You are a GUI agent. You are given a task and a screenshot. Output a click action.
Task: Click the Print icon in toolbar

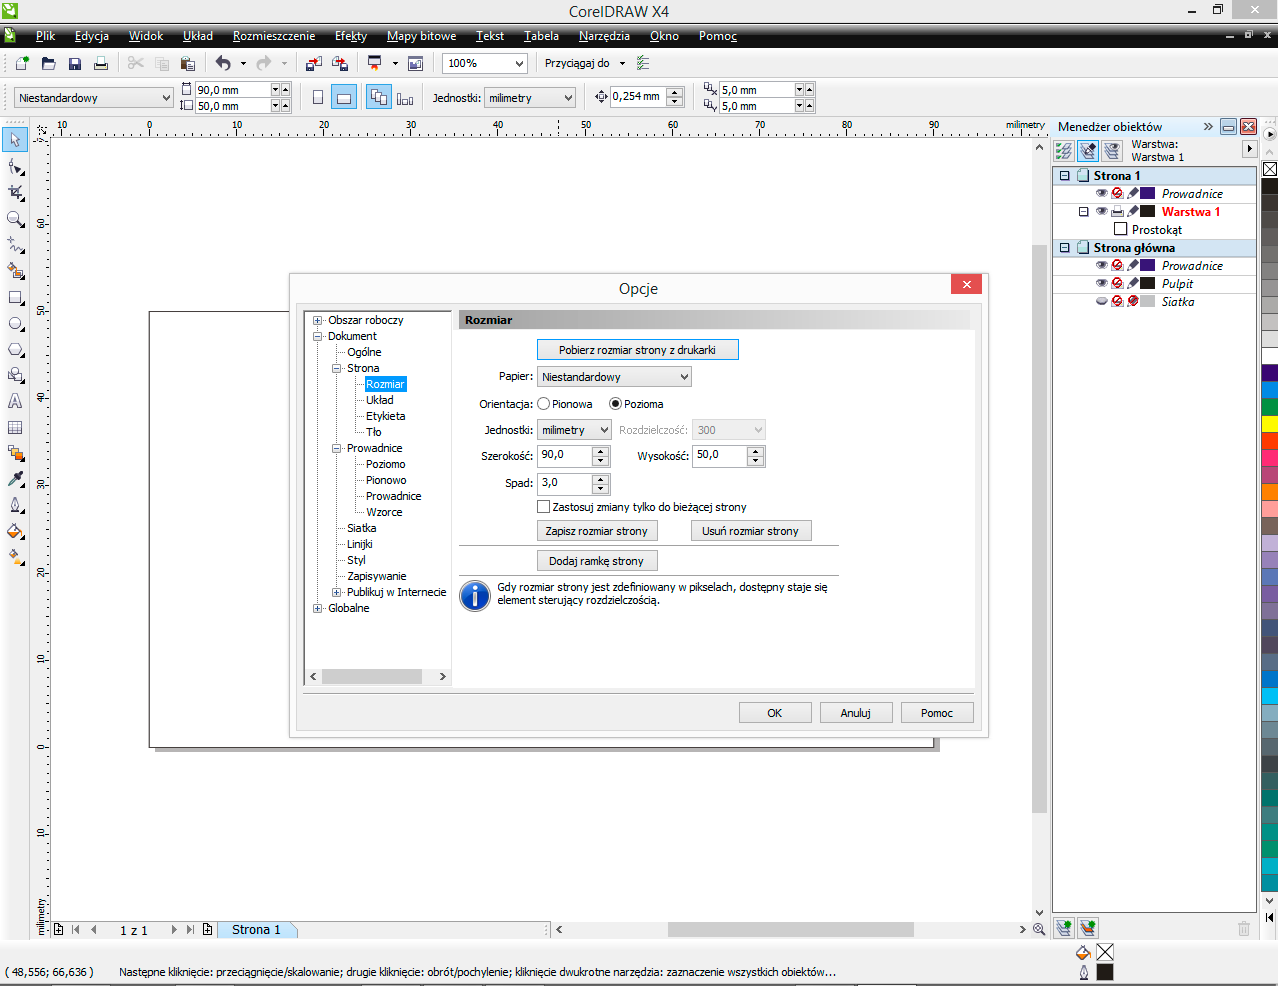pos(100,63)
